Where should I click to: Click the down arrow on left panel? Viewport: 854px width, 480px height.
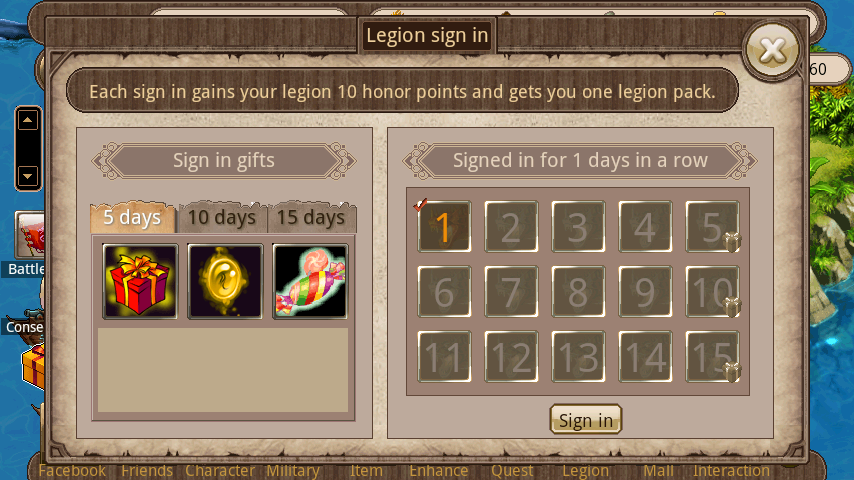coord(28,176)
